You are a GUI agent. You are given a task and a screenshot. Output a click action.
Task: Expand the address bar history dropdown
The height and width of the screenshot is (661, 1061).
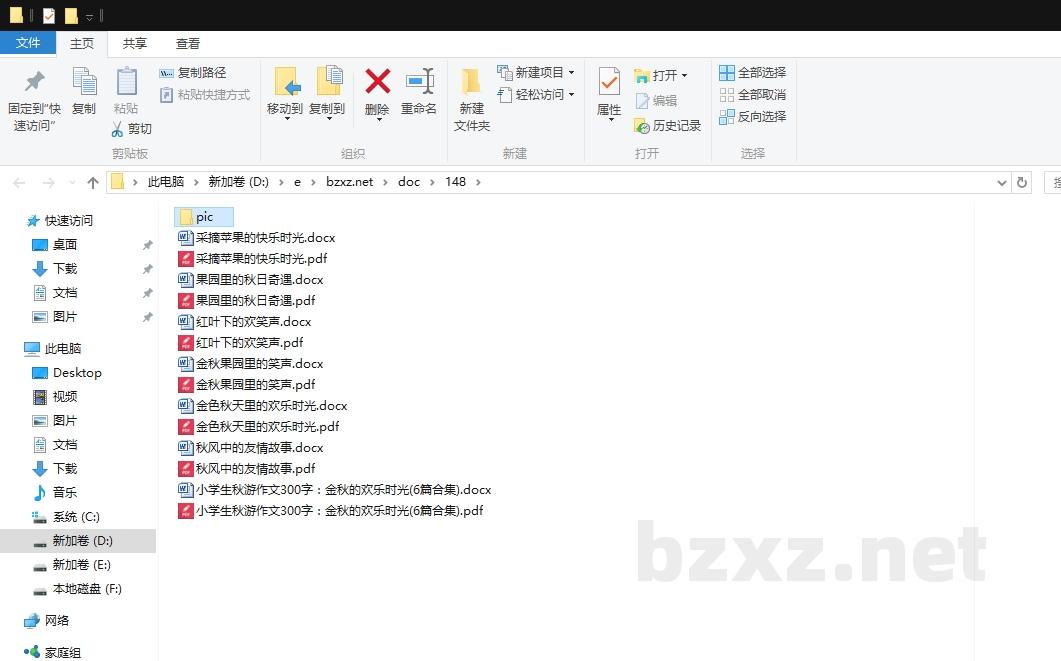click(x=1002, y=182)
